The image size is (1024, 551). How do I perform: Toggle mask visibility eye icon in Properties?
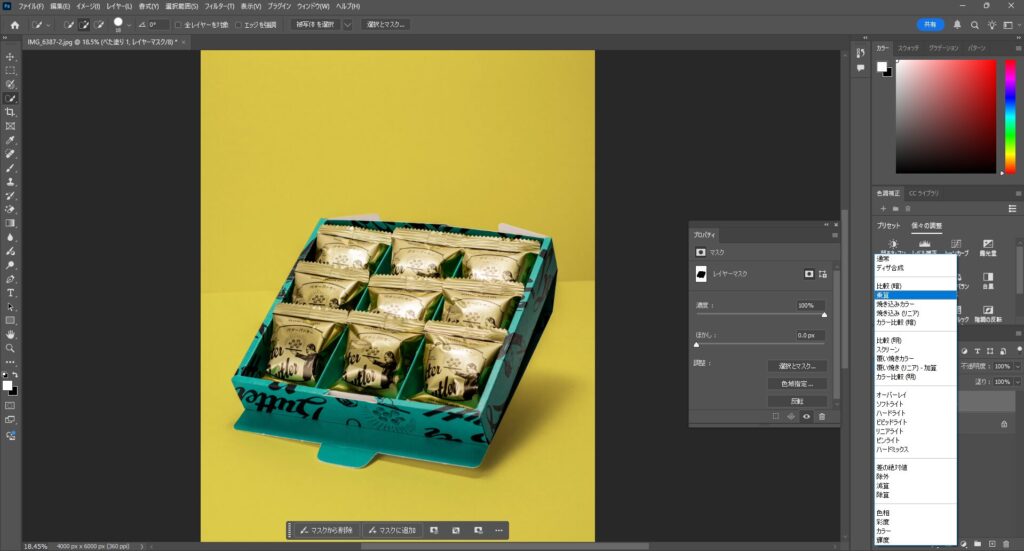(807, 417)
